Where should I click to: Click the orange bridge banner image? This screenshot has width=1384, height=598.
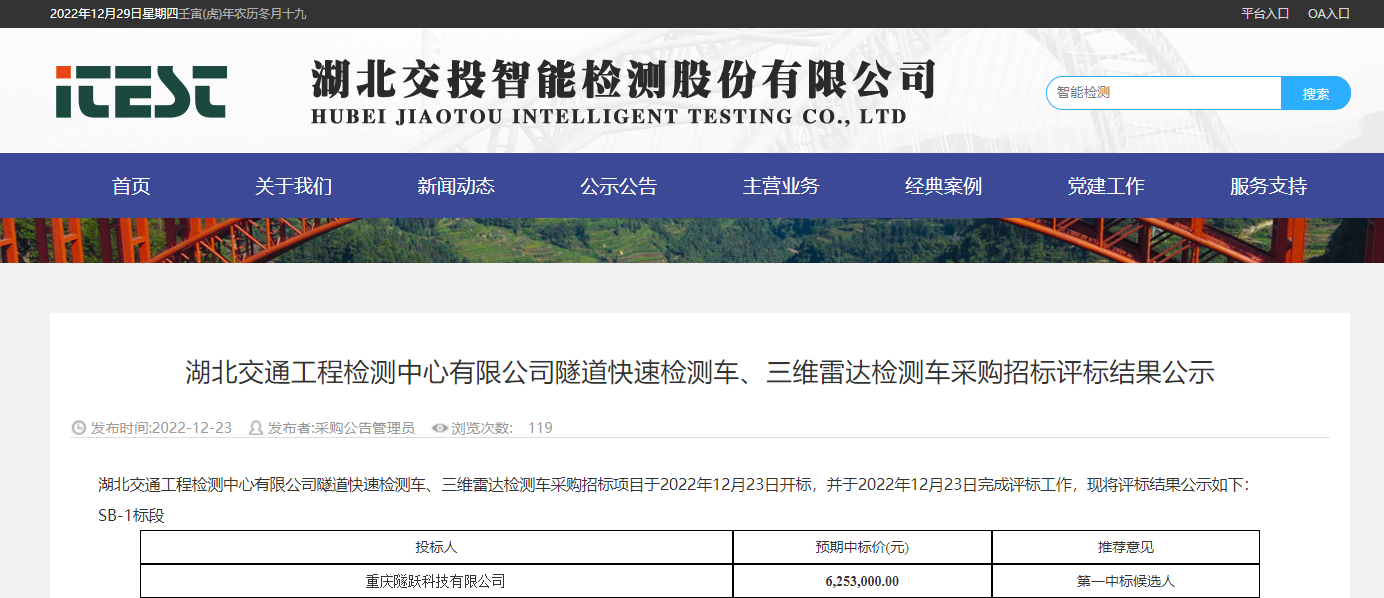pyautogui.click(x=692, y=240)
